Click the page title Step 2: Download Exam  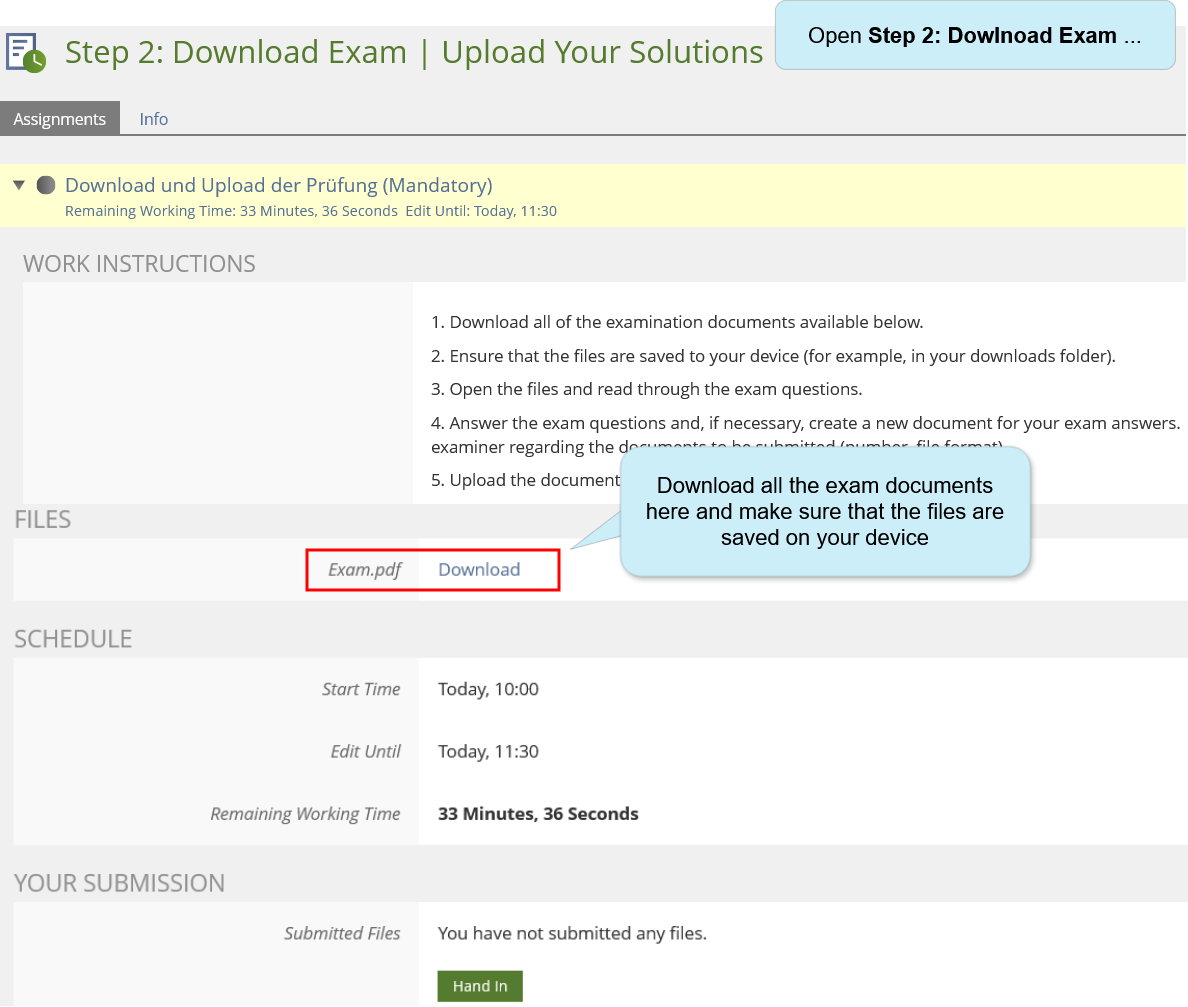click(413, 52)
